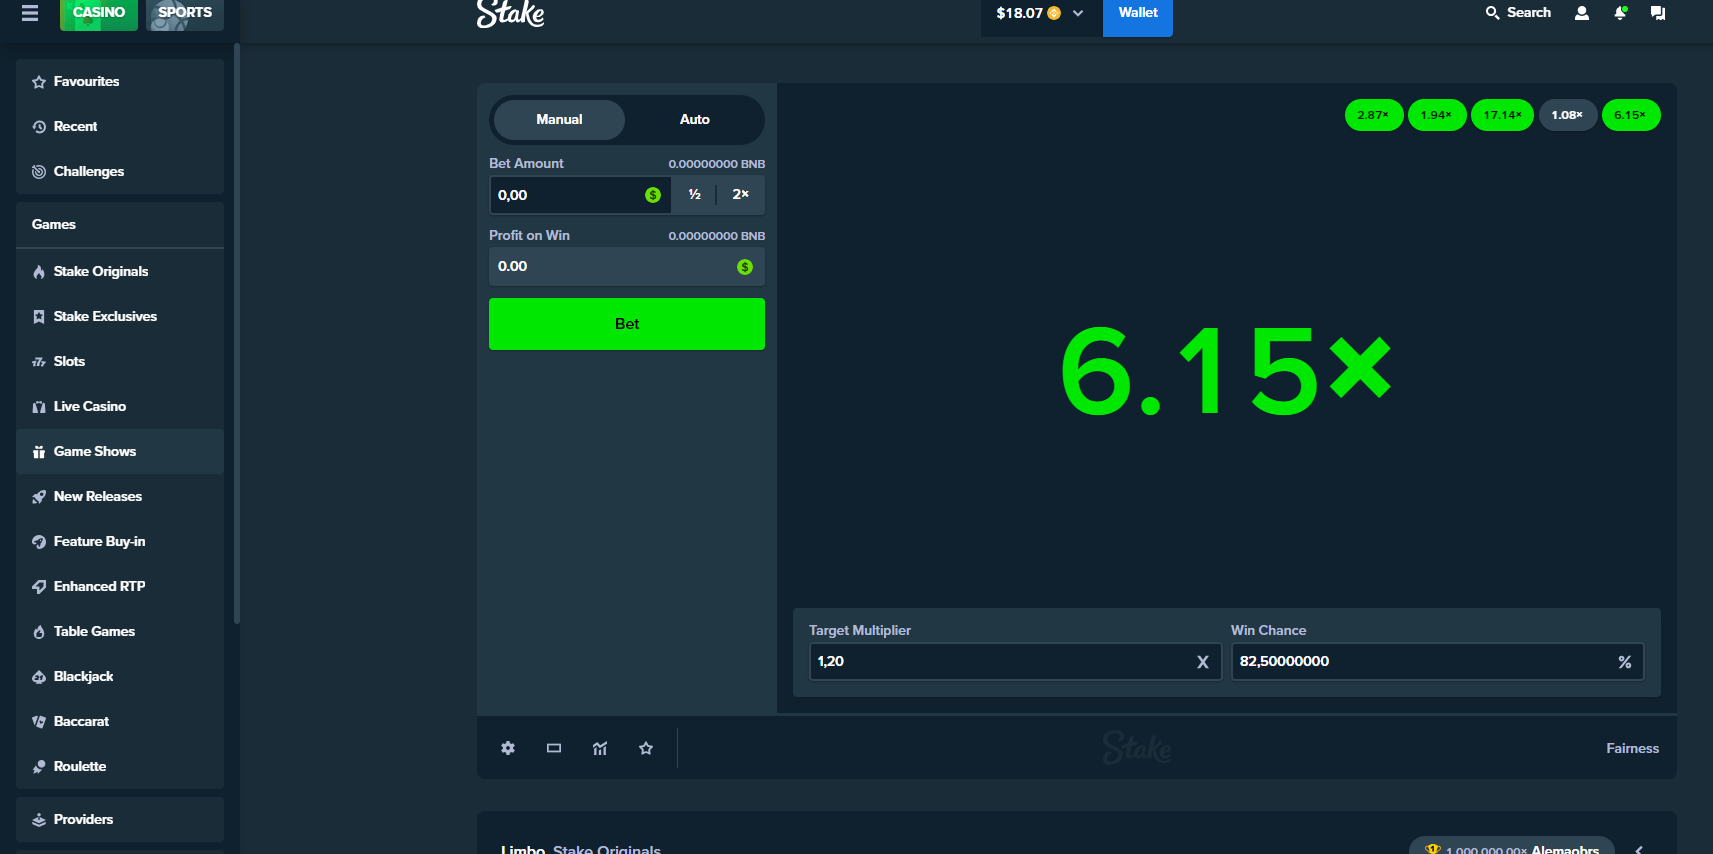Screen dimensions: 1713x854
Task: Switch to Manual betting mode
Action: [x=559, y=120]
